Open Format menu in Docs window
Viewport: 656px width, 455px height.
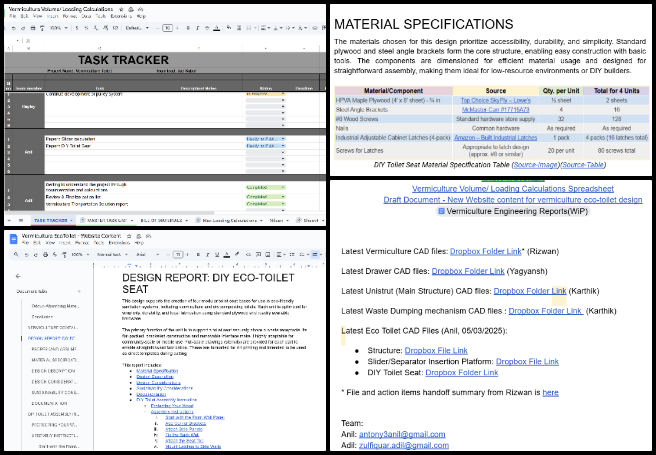(x=82, y=243)
